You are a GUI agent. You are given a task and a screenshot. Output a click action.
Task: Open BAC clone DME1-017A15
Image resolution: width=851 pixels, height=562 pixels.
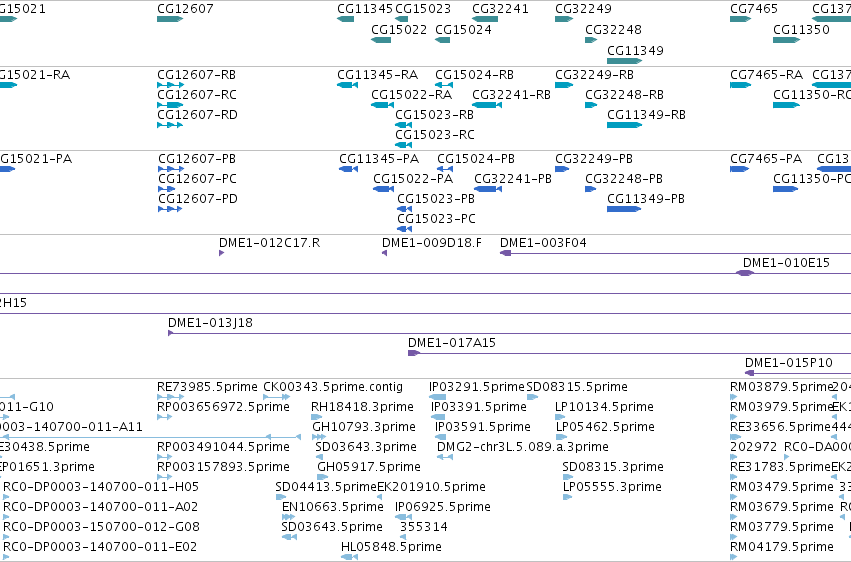pos(452,343)
